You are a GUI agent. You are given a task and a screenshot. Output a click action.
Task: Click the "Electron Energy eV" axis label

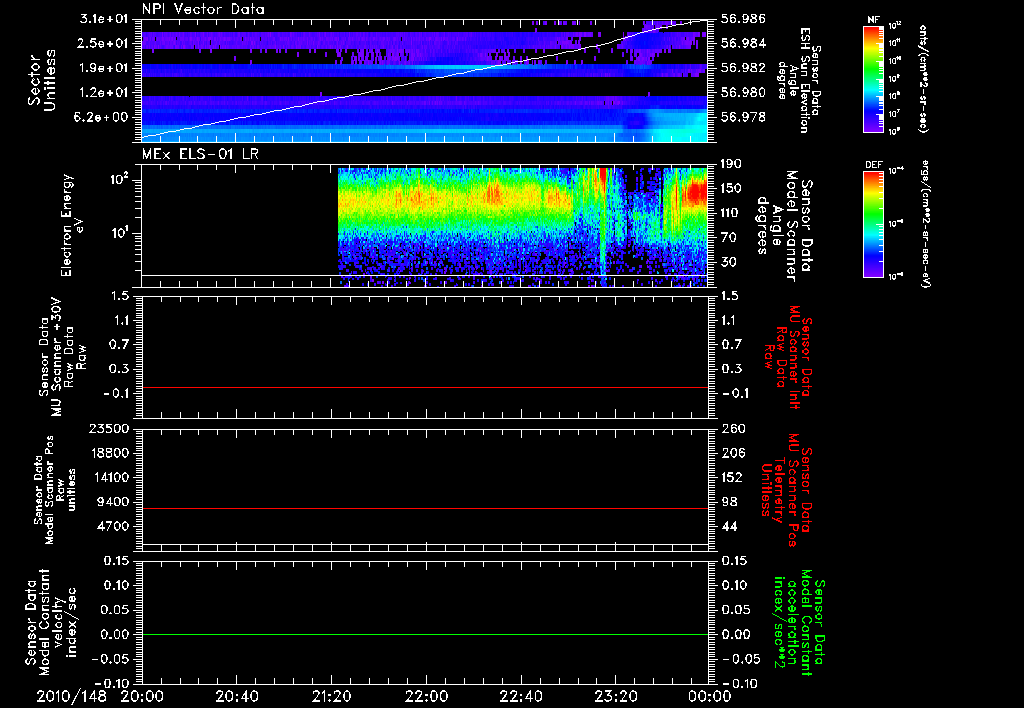[73, 225]
